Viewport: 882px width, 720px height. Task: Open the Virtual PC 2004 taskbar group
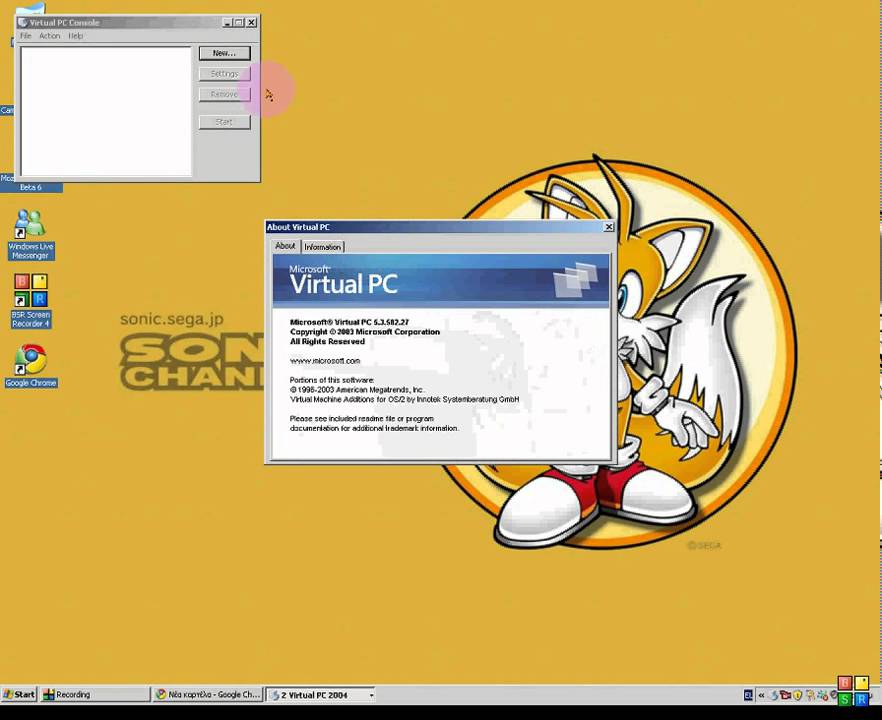(321, 695)
